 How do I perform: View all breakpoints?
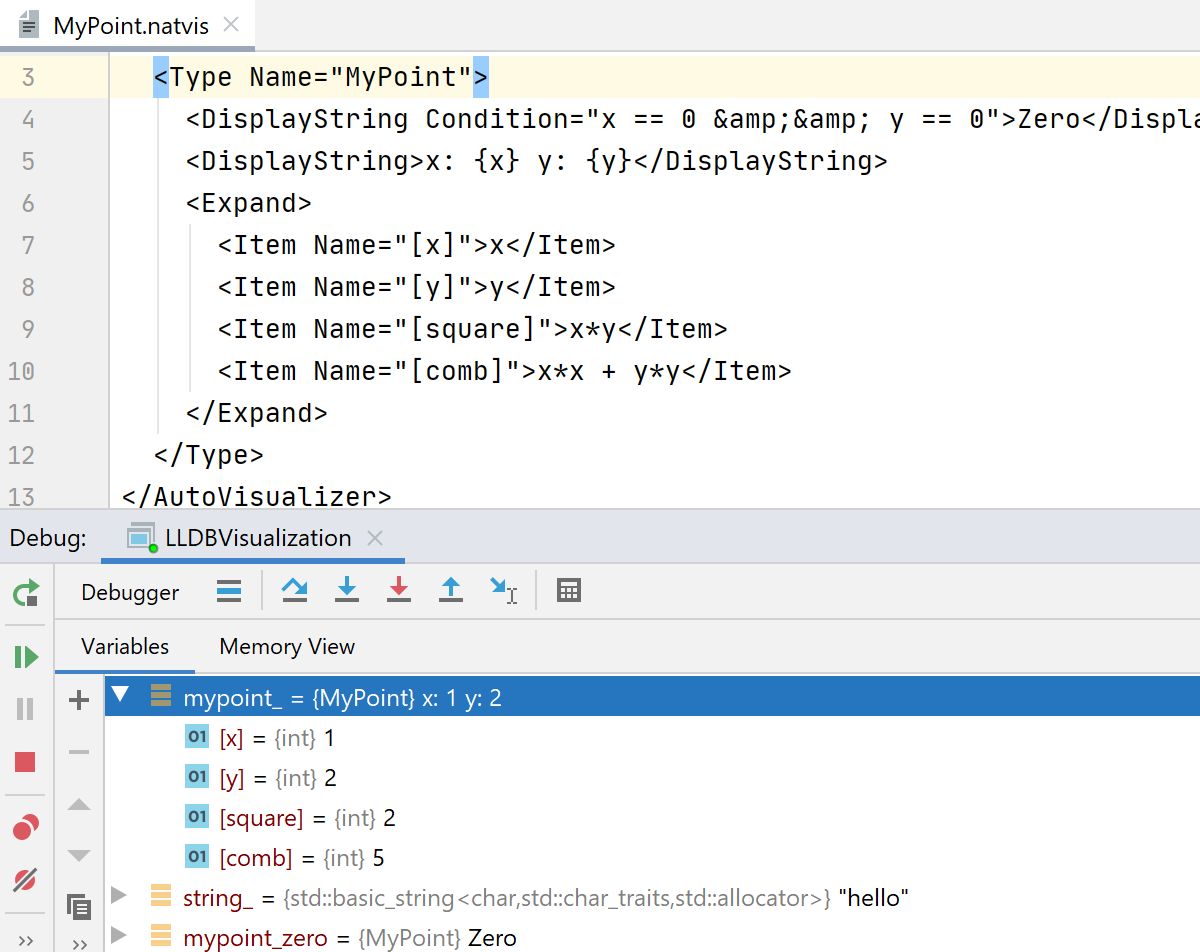pyautogui.click(x=26, y=827)
